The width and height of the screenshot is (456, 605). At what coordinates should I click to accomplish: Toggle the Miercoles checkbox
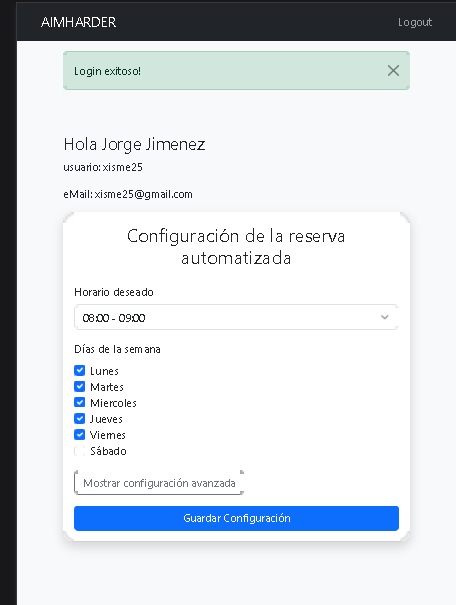(x=79, y=402)
